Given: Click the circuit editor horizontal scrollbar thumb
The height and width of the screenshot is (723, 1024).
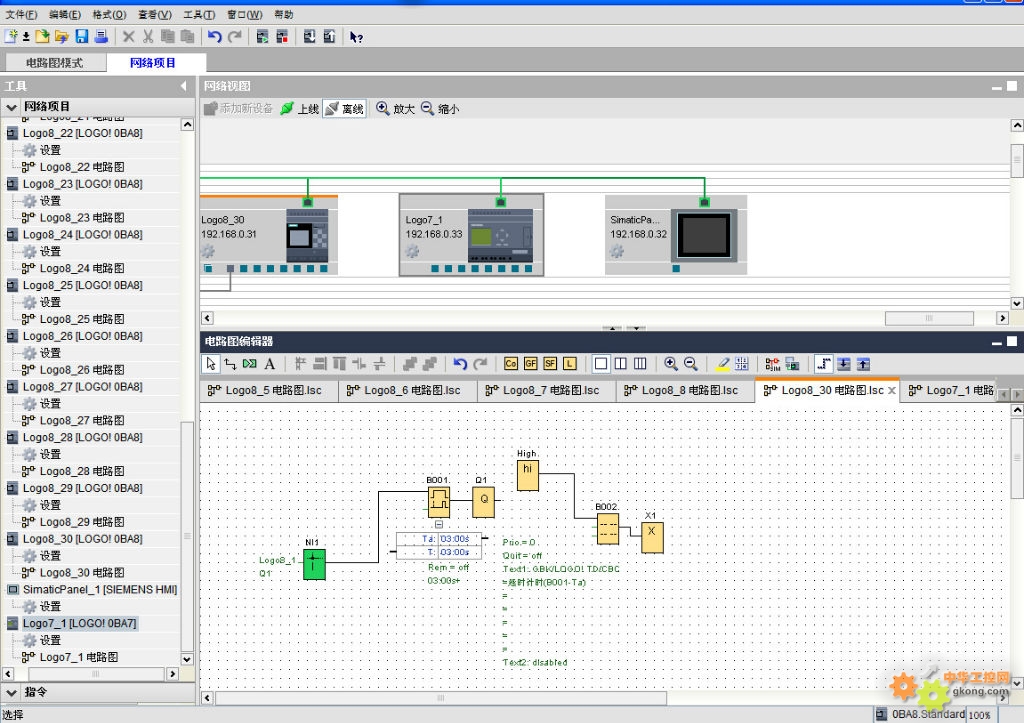Looking at the screenshot, I should click(x=441, y=698).
